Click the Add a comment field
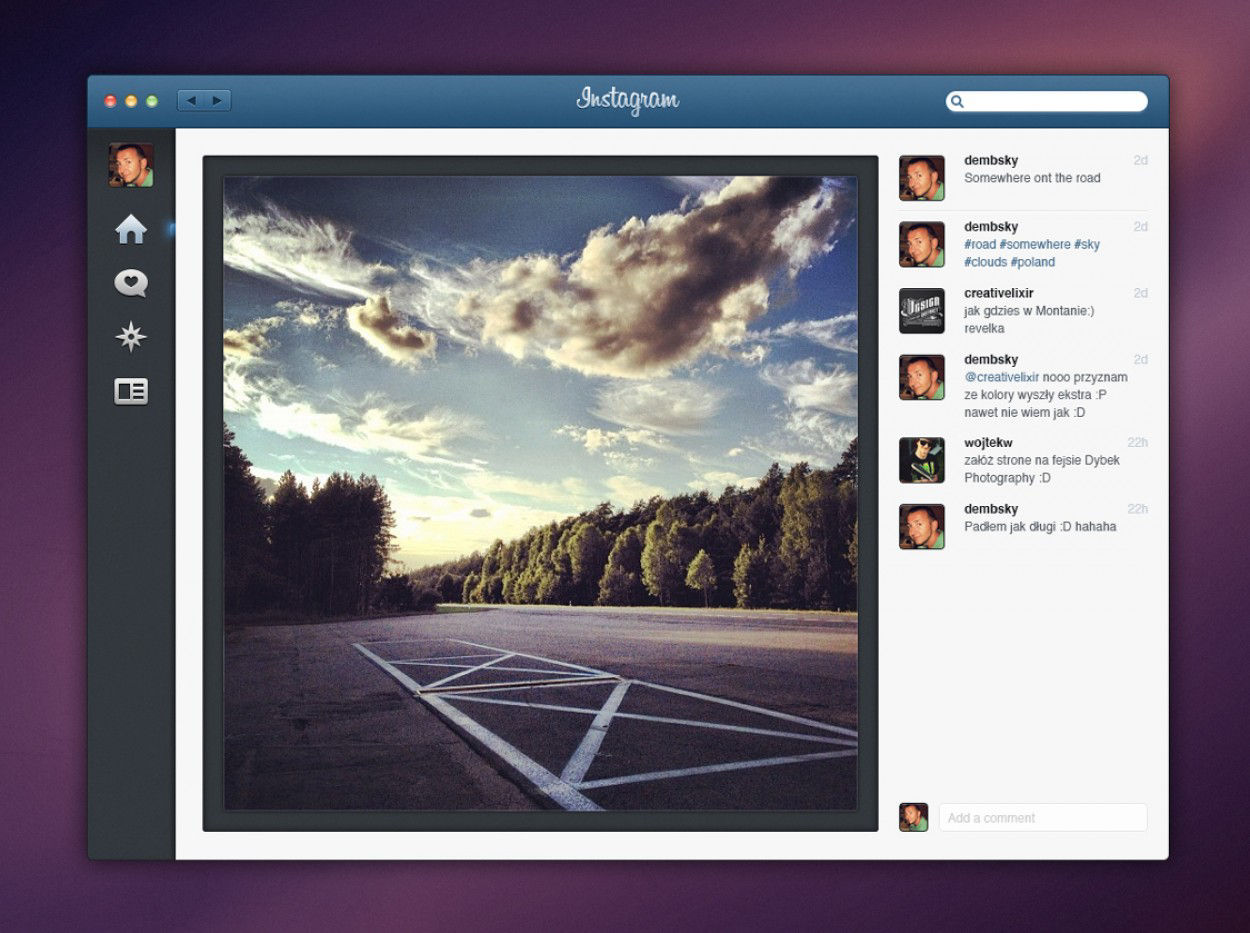Viewport: 1250px width, 933px height. click(1042, 818)
